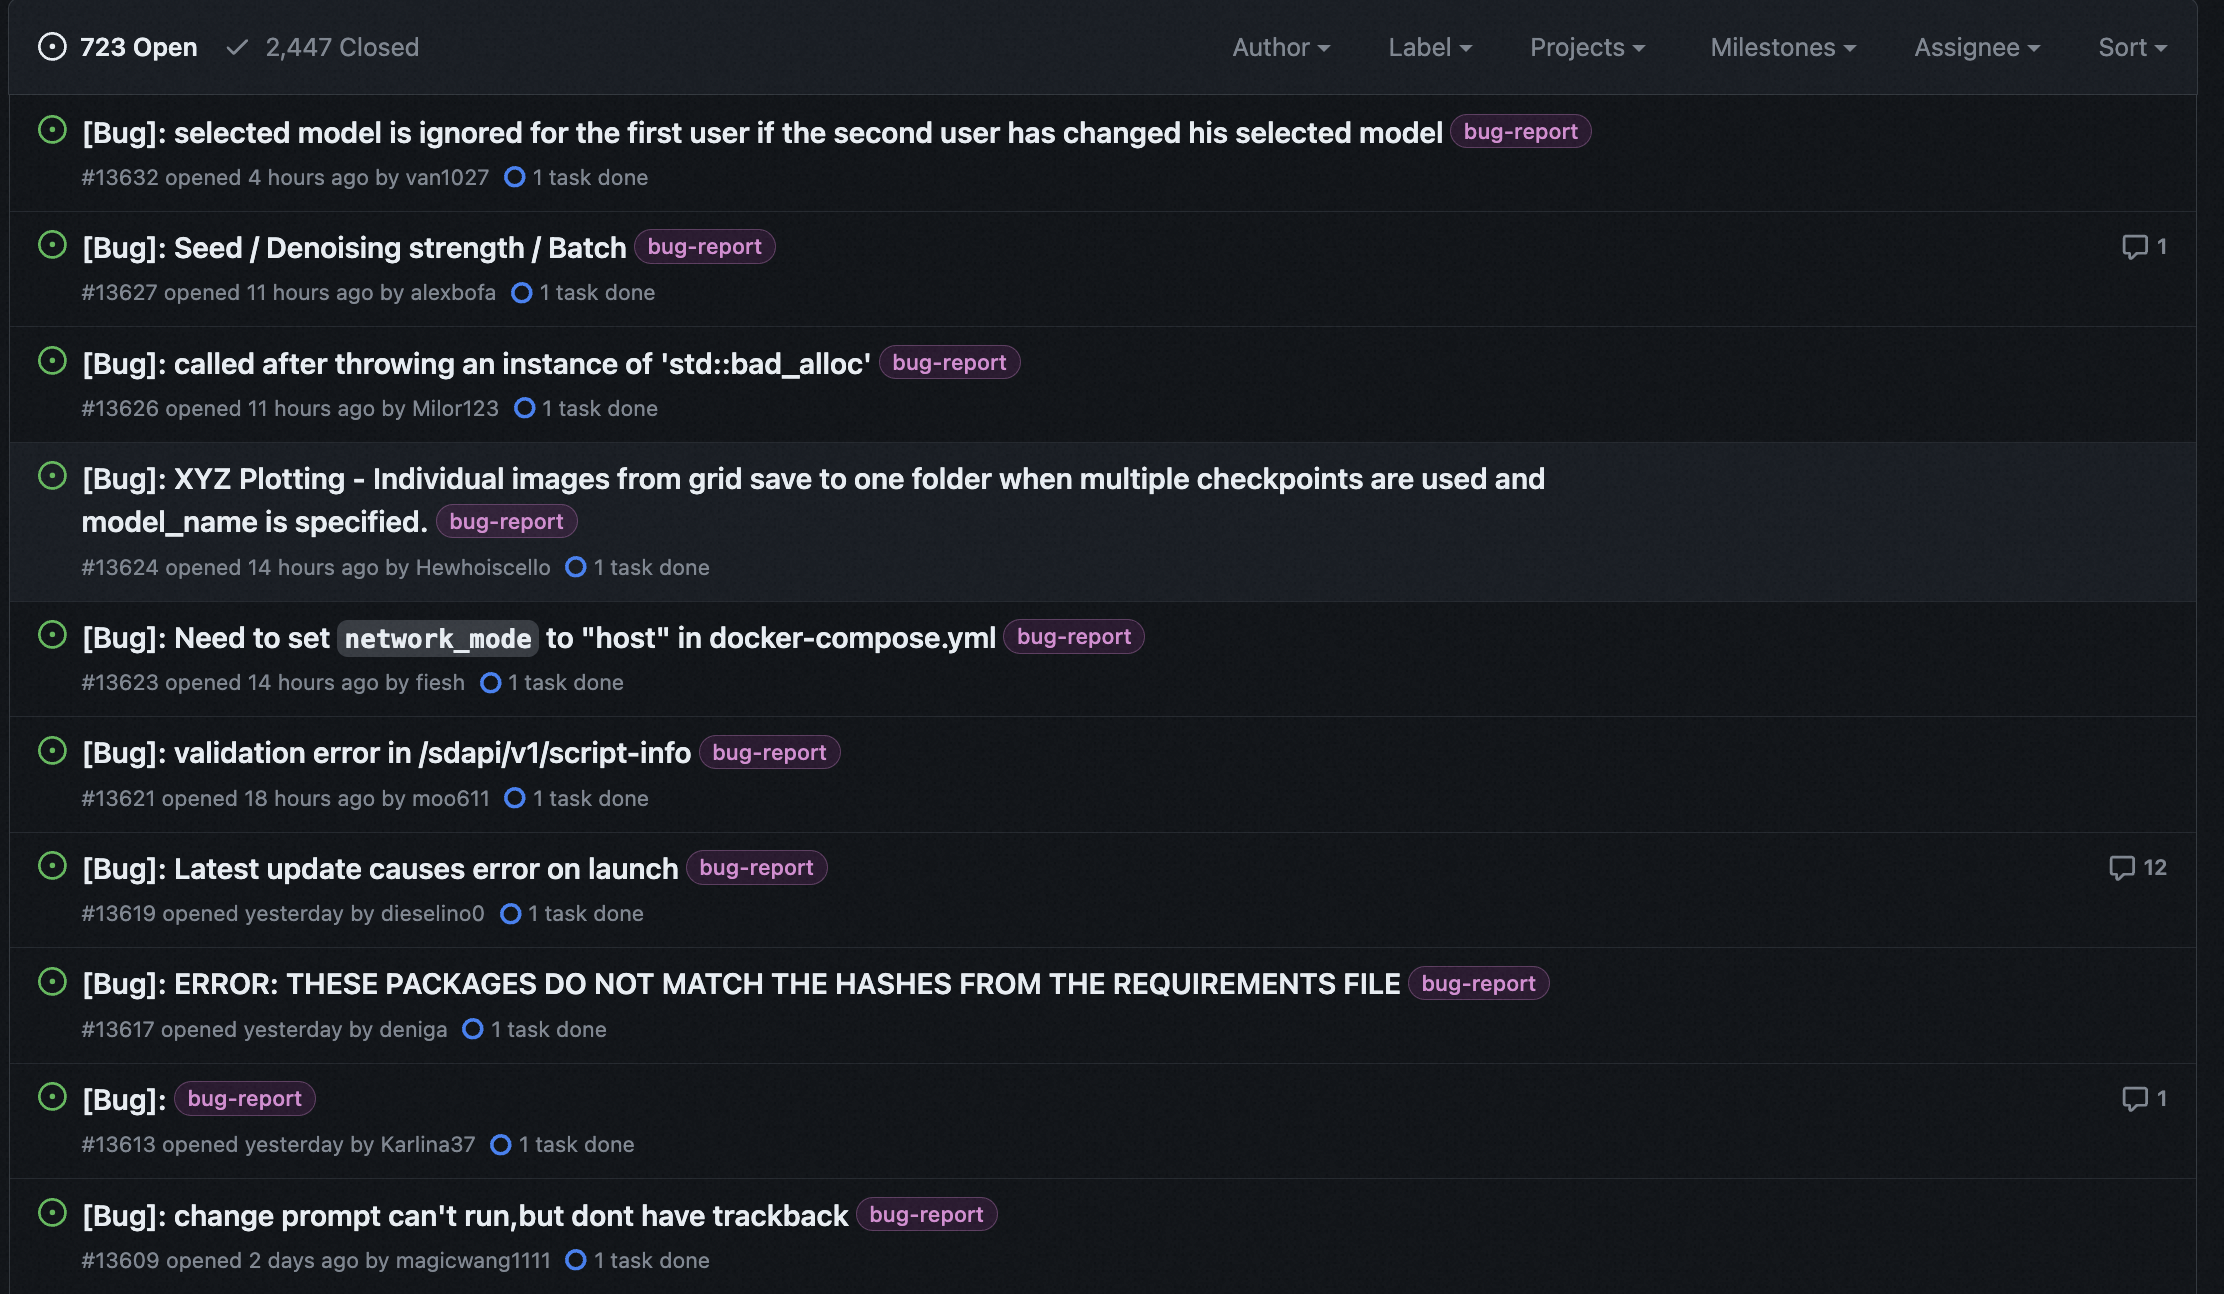The image size is (2224, 1294).
Task: Open author link magicwang1111
Action: pos(473,1260)
